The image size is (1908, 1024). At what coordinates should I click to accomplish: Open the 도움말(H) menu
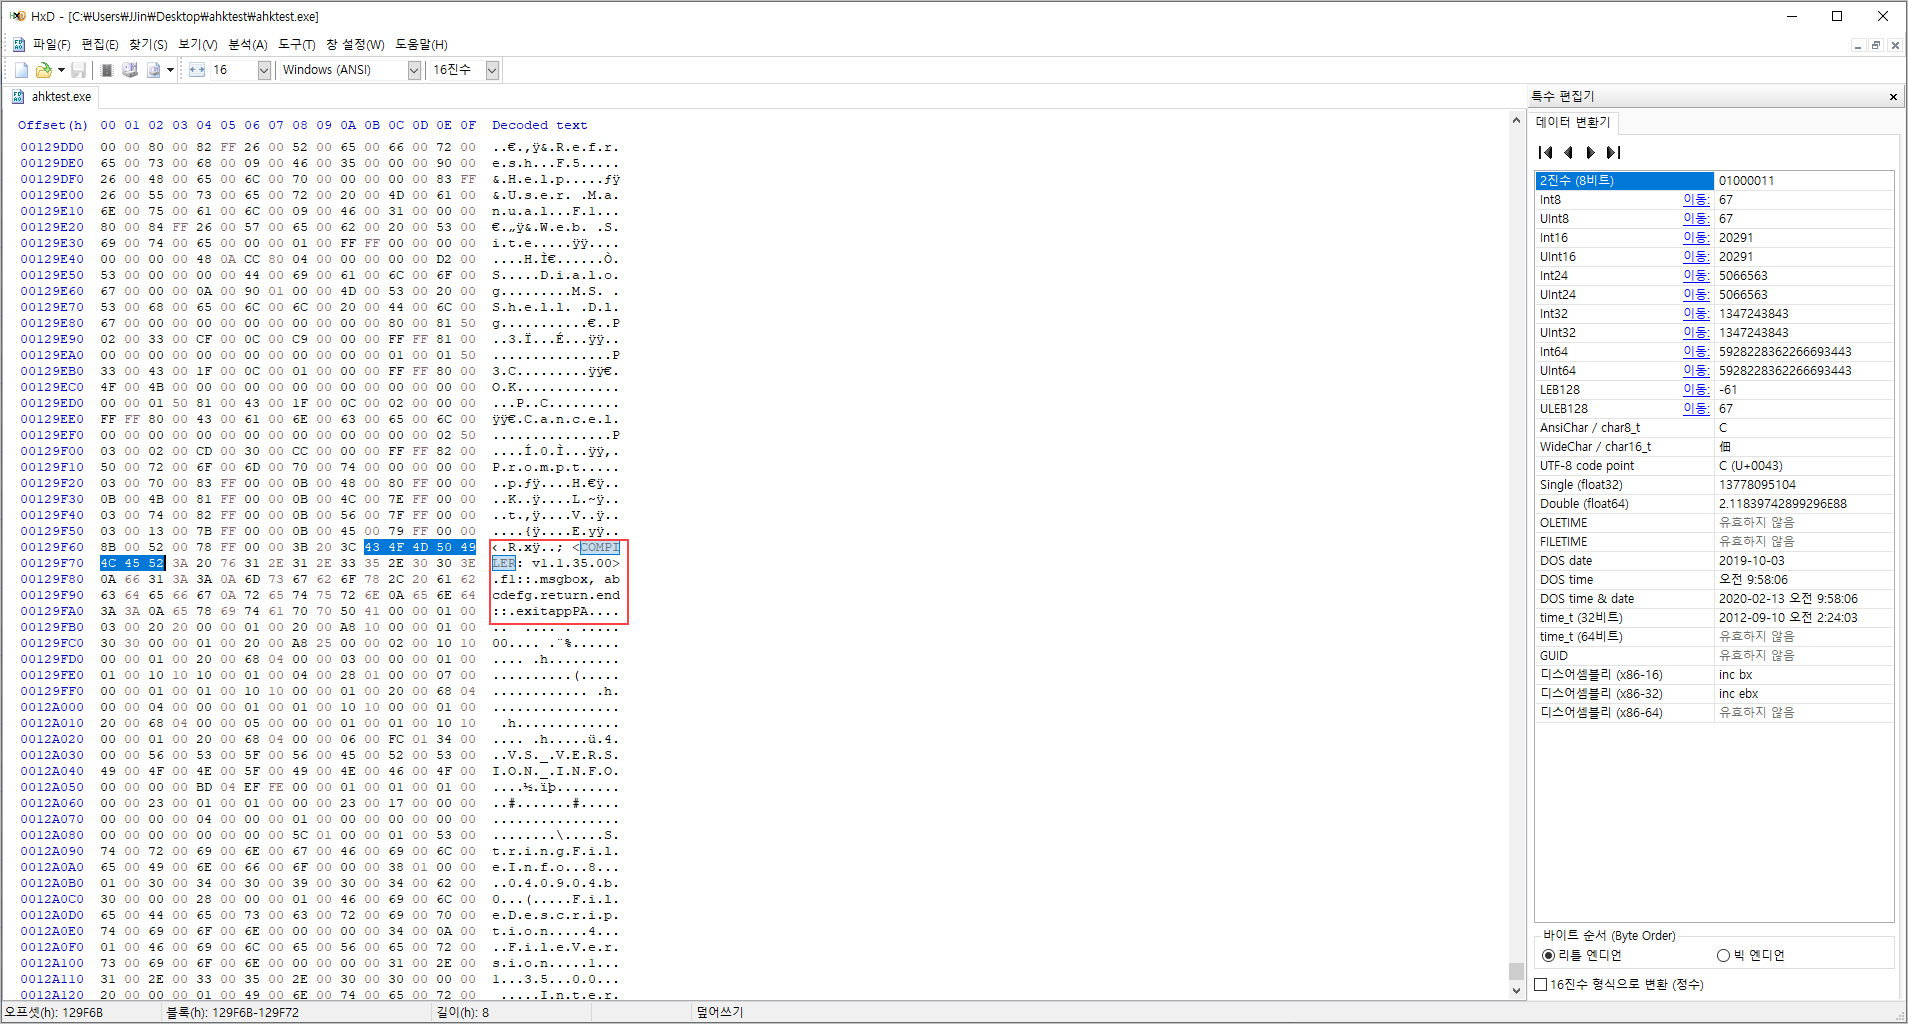421,44
